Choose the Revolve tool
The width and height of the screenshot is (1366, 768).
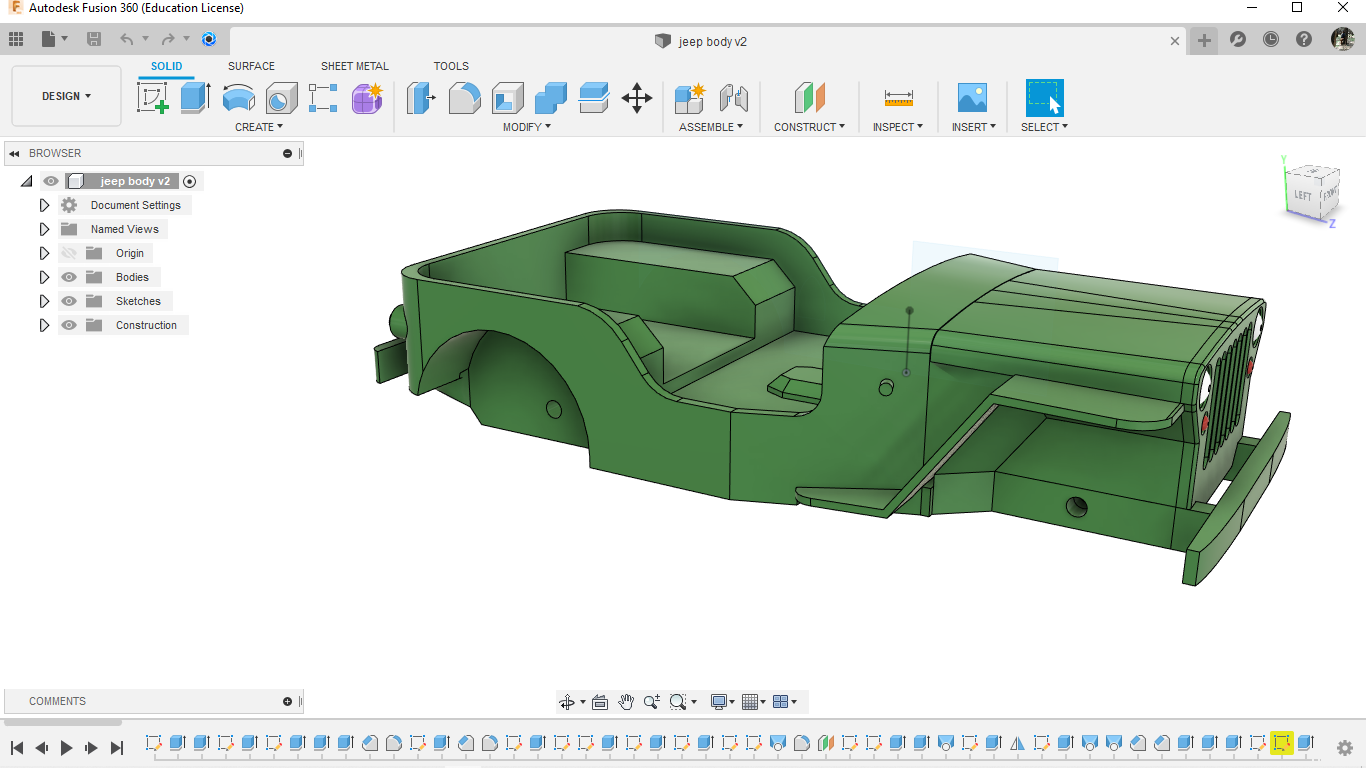pos(238,98)
